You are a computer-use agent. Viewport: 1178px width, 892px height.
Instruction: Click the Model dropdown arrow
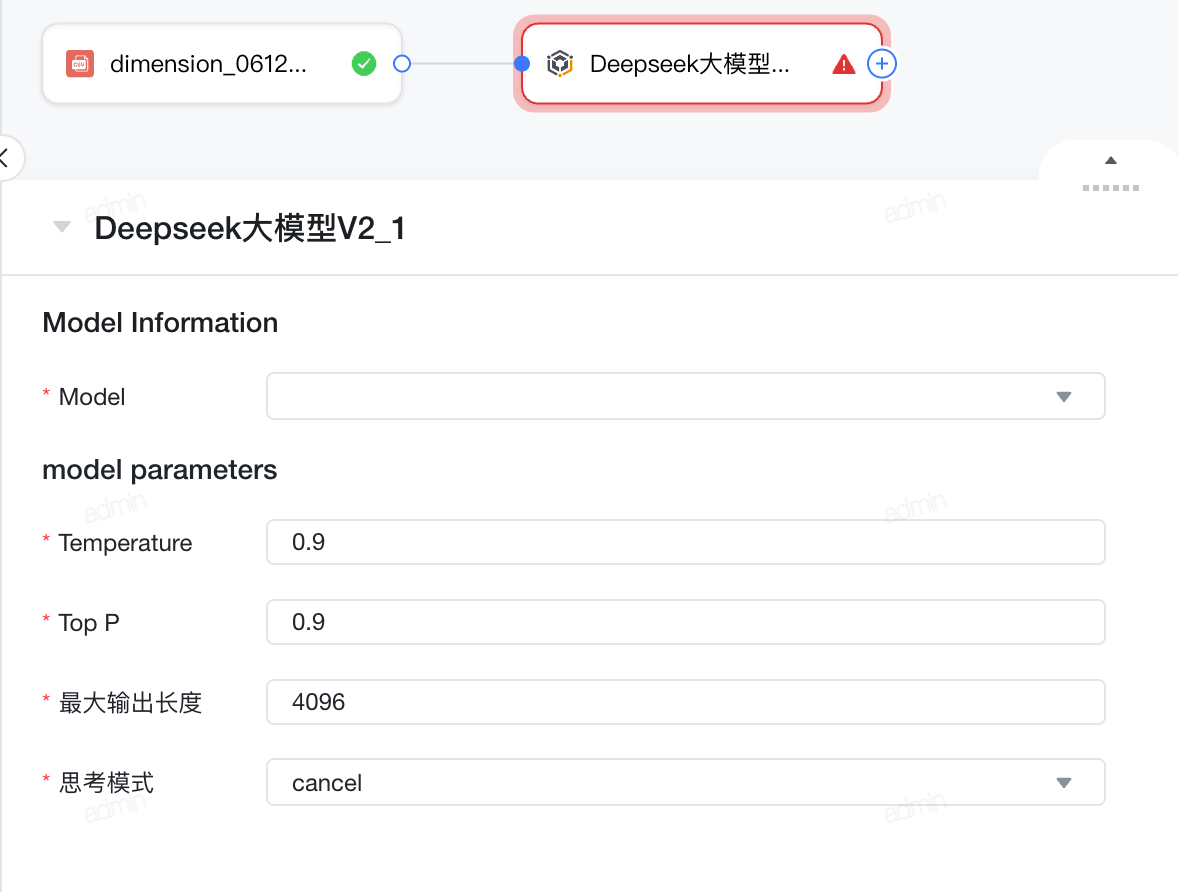pyautogui.click(x=1064, y=397)
